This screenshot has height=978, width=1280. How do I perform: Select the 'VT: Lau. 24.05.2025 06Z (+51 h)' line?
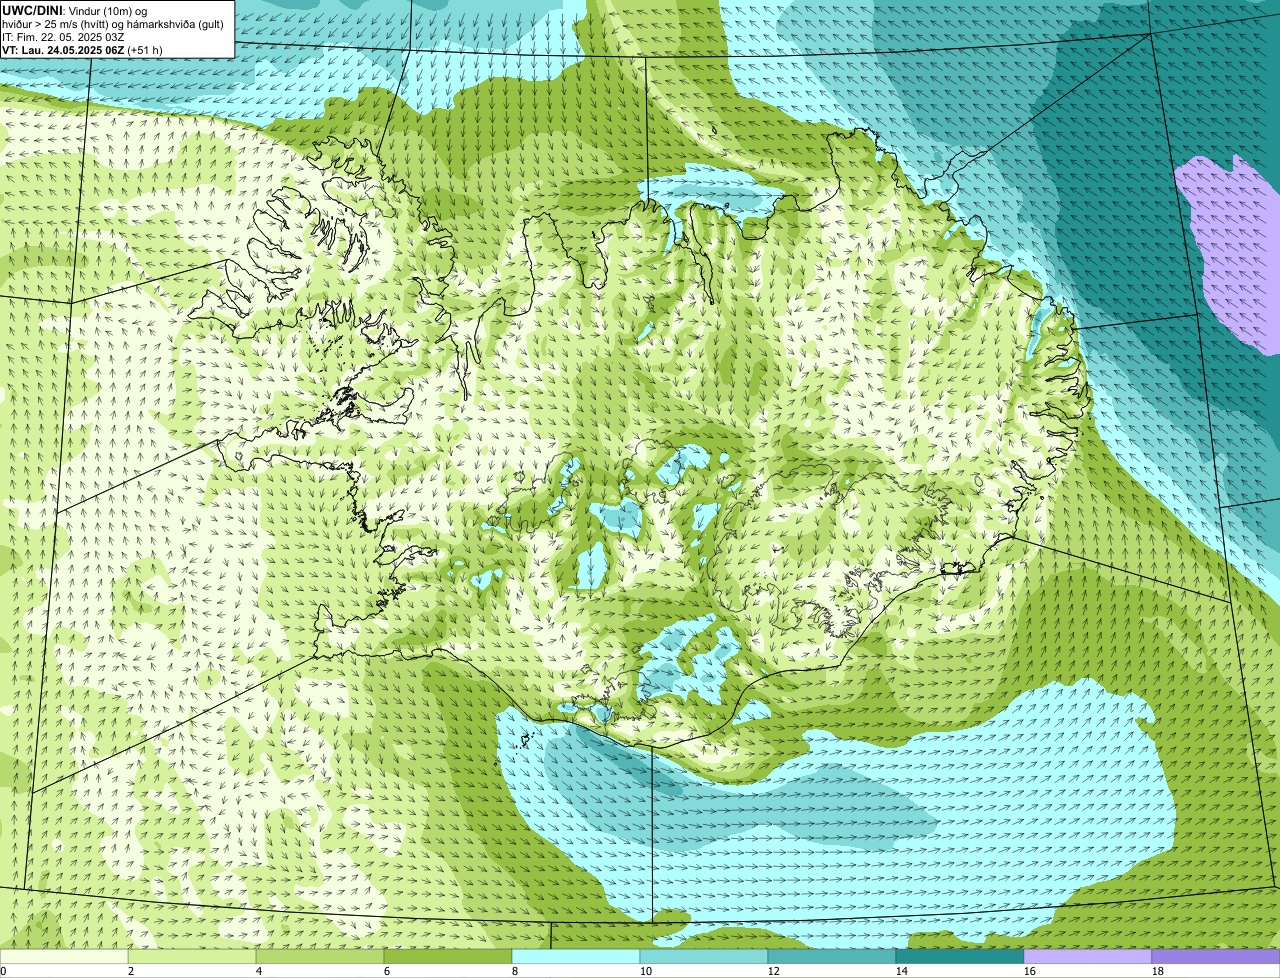click(x=82, y=49)
